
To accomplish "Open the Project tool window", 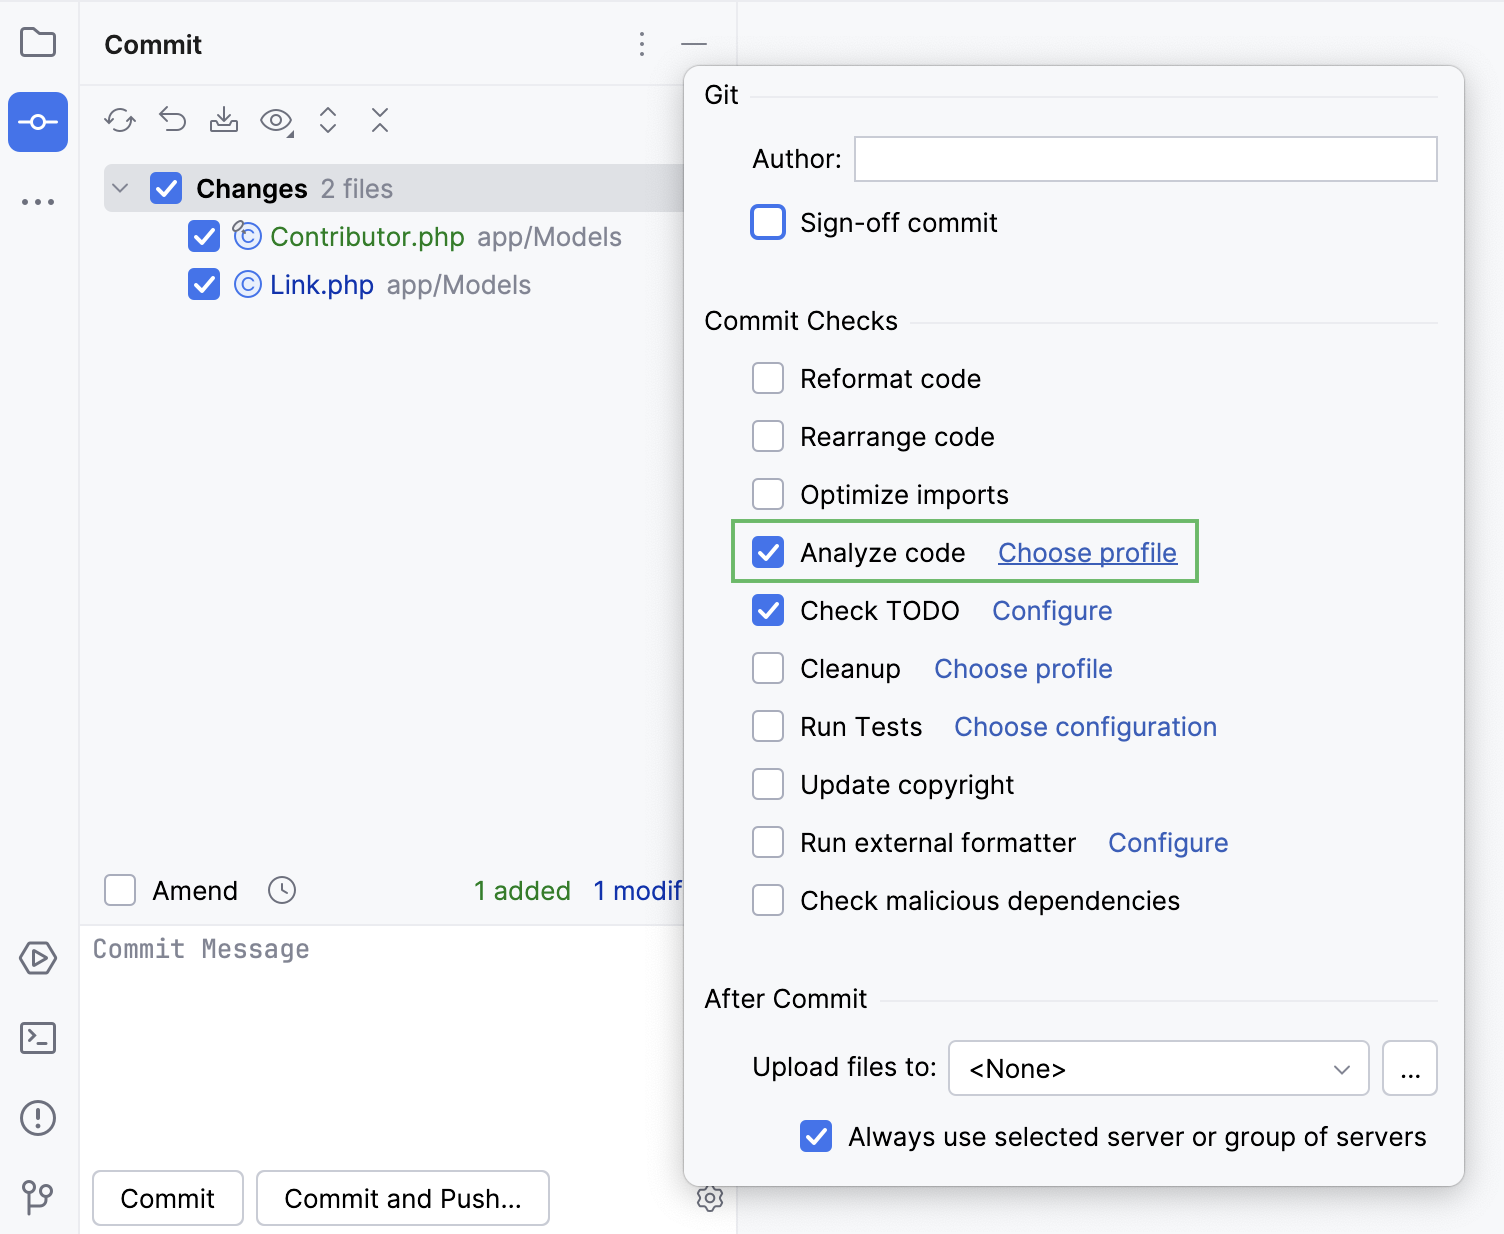I will tap(37, 43).
